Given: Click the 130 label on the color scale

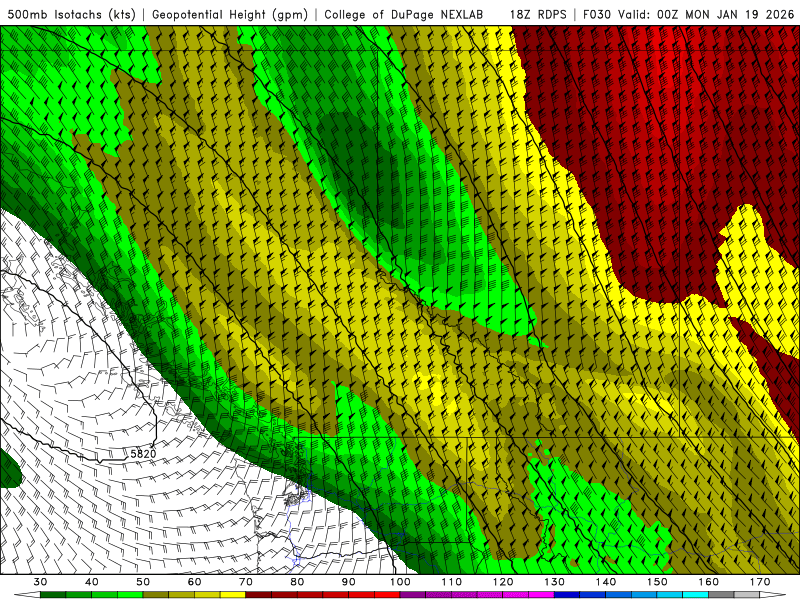Looking at the screenshot, I should click(555, 582).
